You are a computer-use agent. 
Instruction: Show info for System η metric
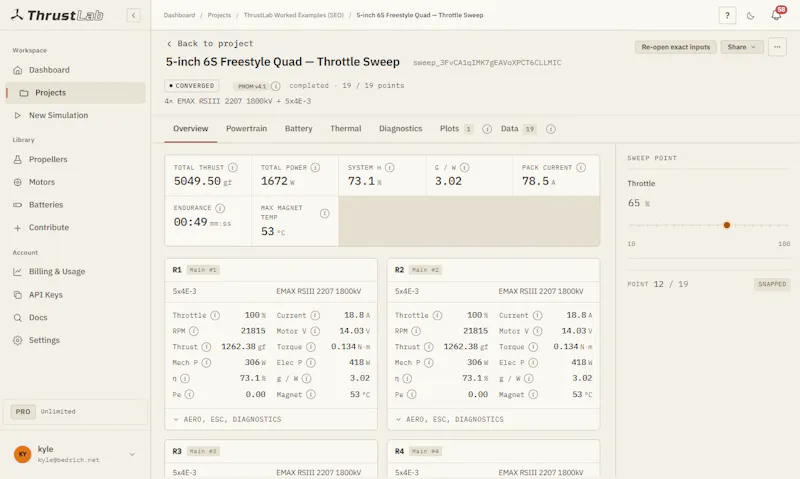(390, 167)
